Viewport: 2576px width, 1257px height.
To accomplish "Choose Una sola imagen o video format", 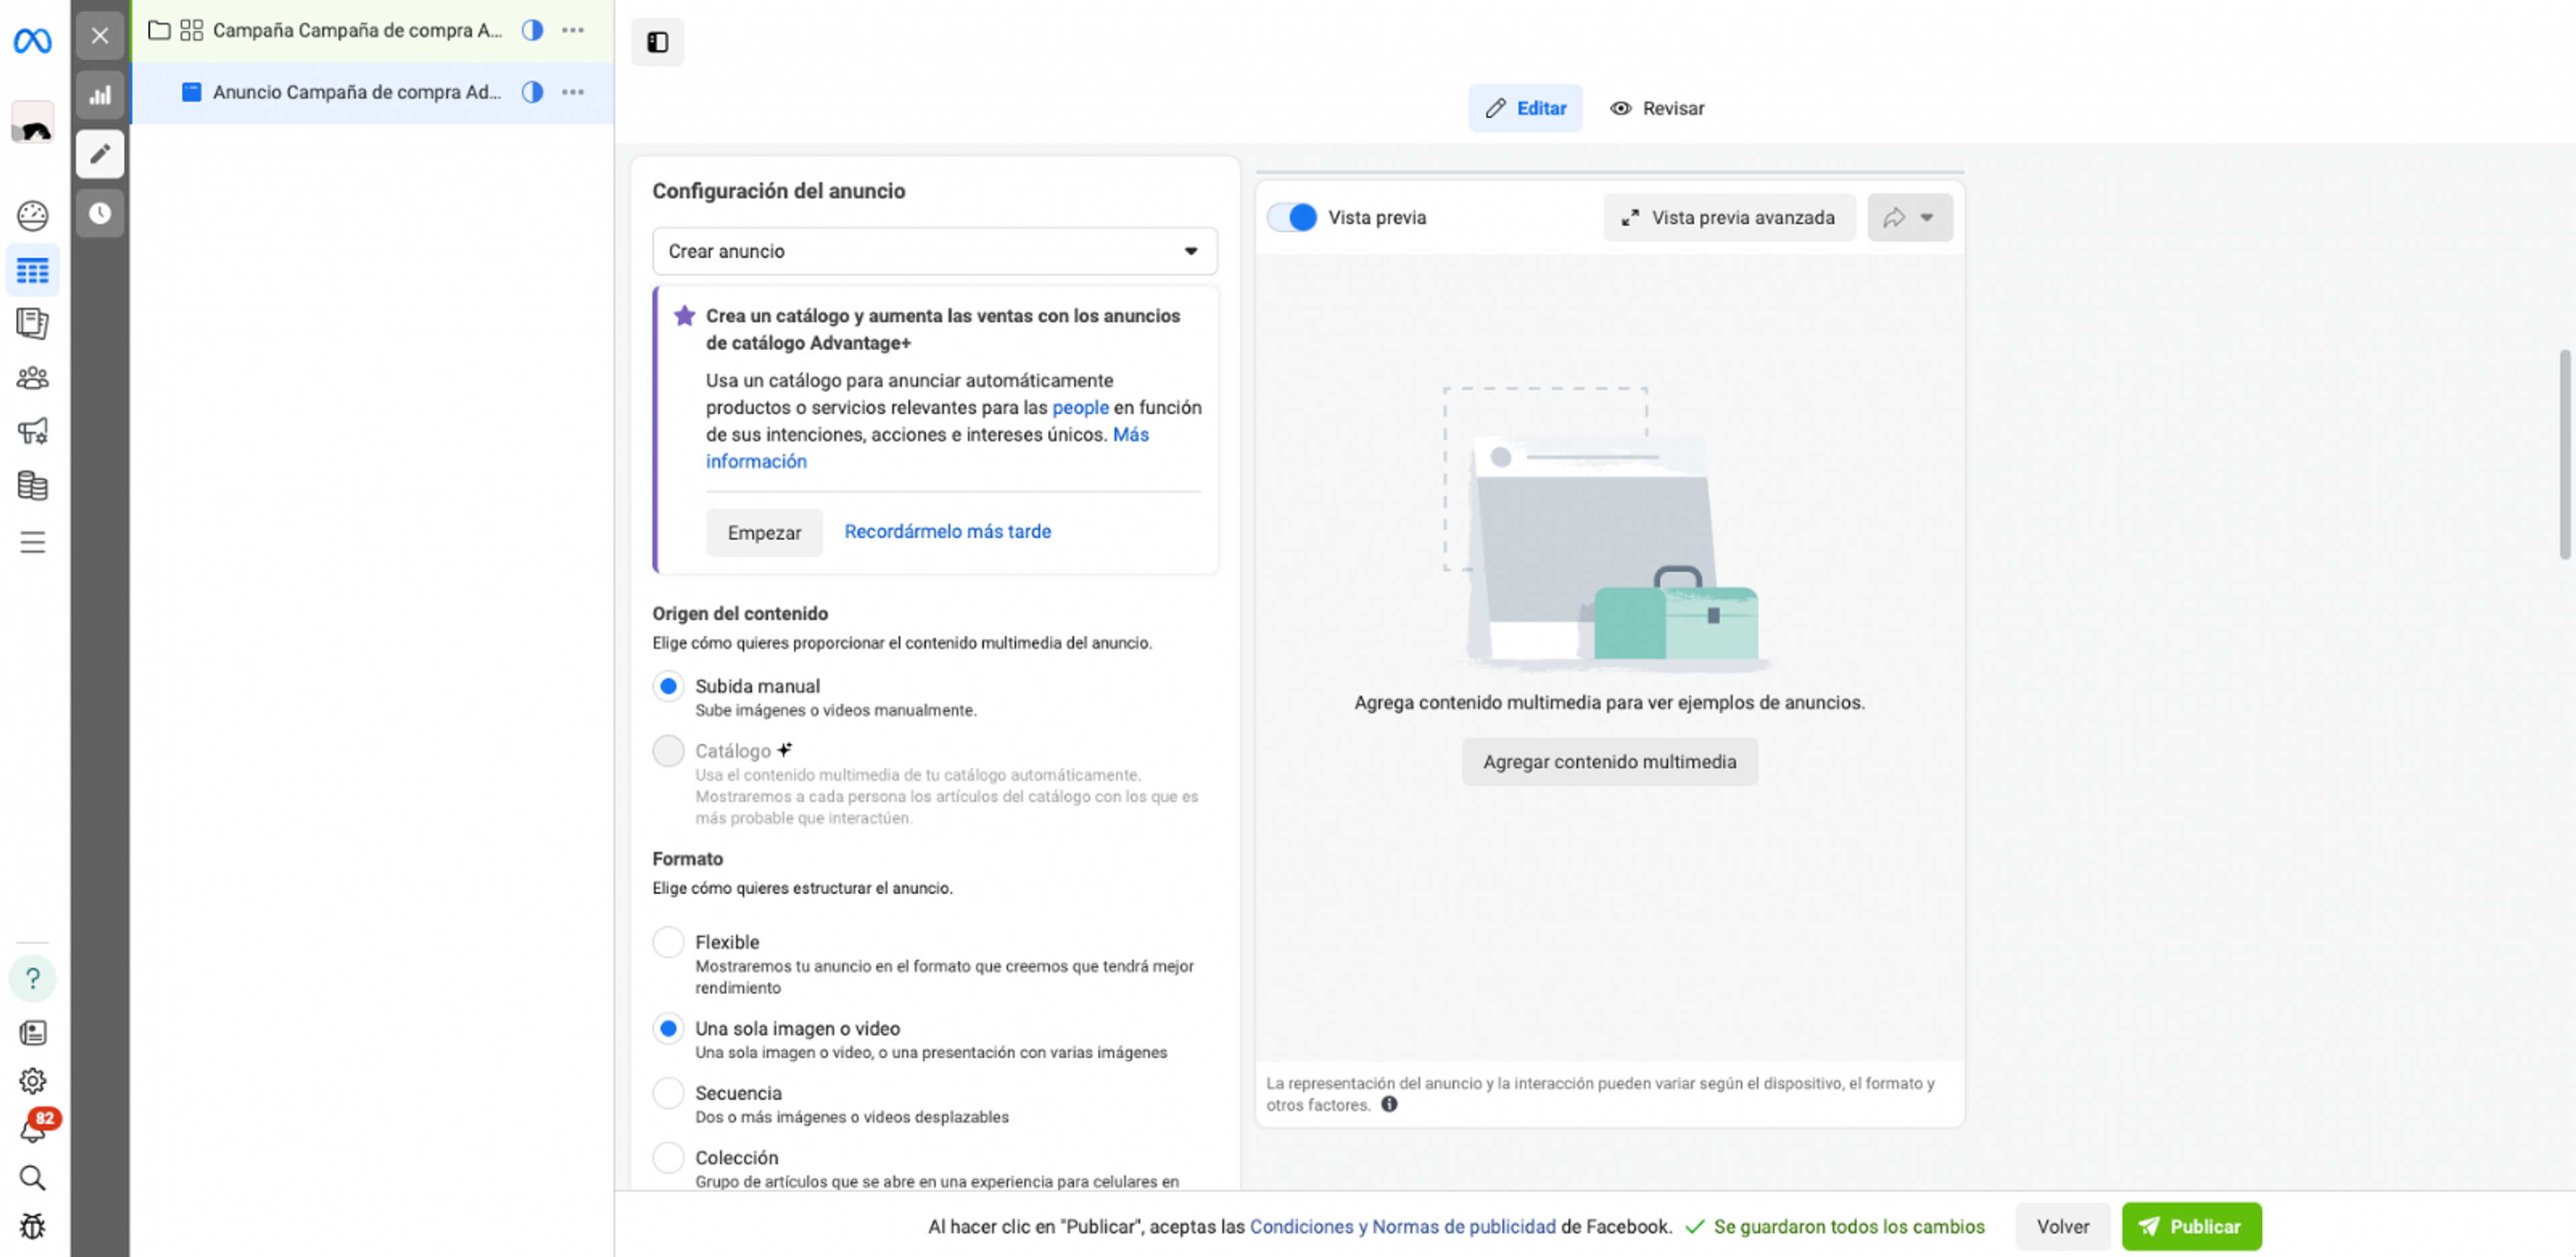I will point(668,1028).
